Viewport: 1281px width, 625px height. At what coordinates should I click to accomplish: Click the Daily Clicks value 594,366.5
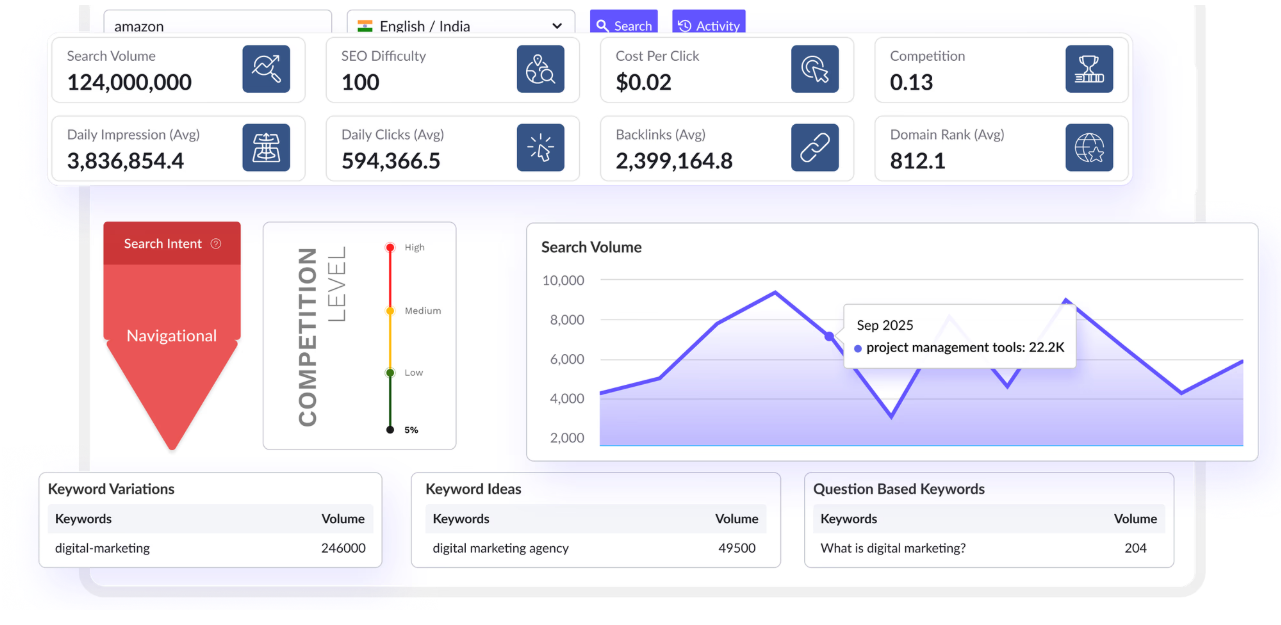pos(391,161)
